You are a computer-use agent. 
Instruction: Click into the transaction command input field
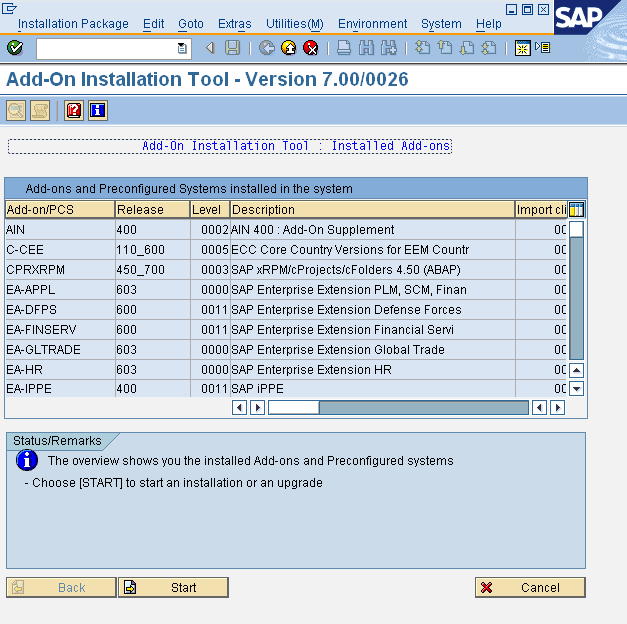pos(105,48)
